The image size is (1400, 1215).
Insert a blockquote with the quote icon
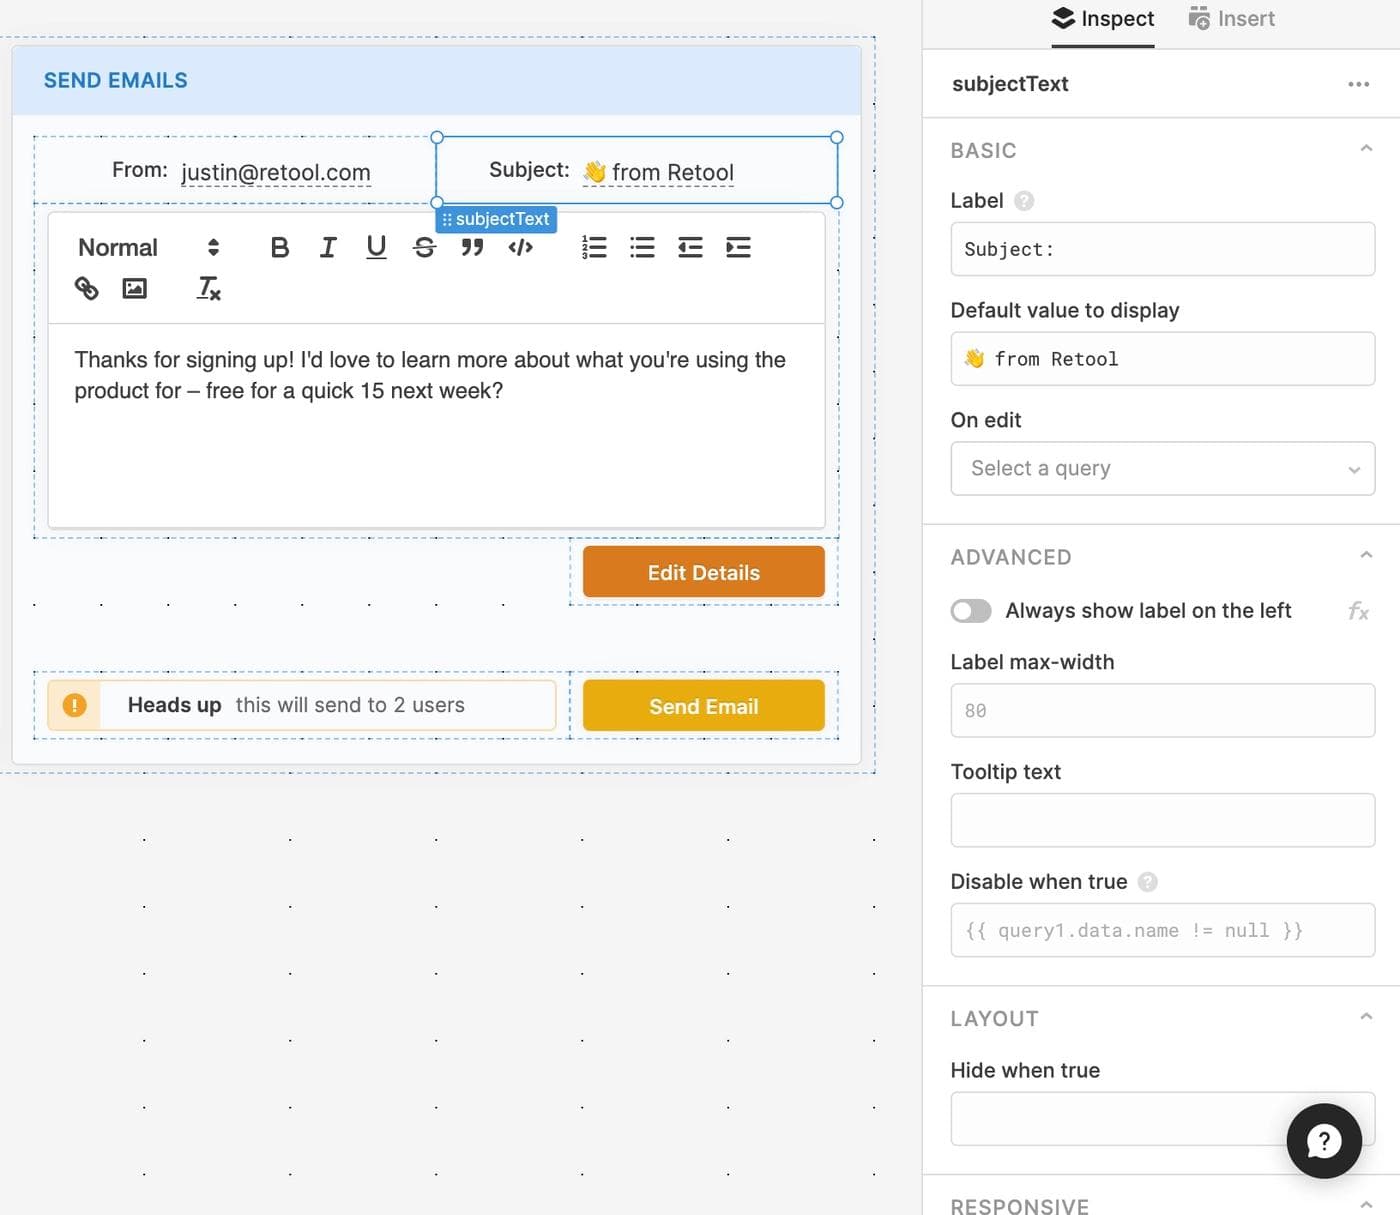(x=472, y=248)
